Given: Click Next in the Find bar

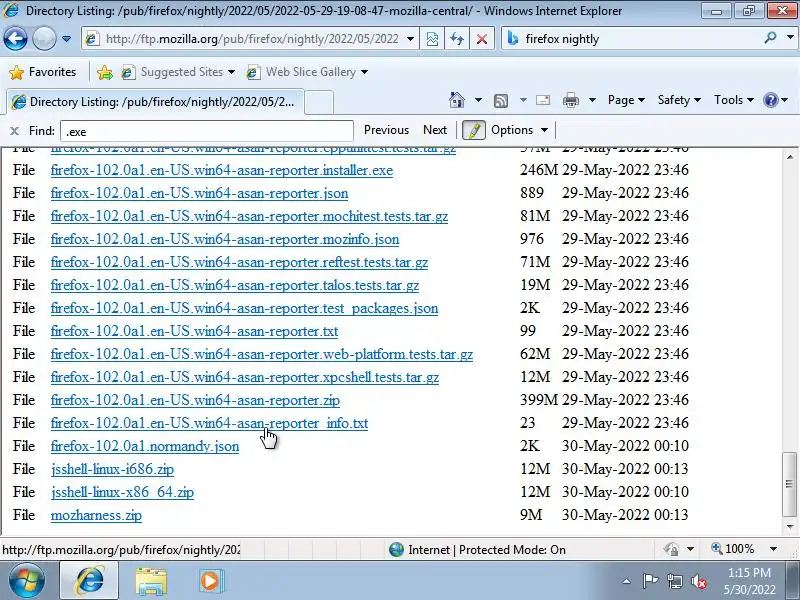Looking at the screenshot, I should pos(435,130).
